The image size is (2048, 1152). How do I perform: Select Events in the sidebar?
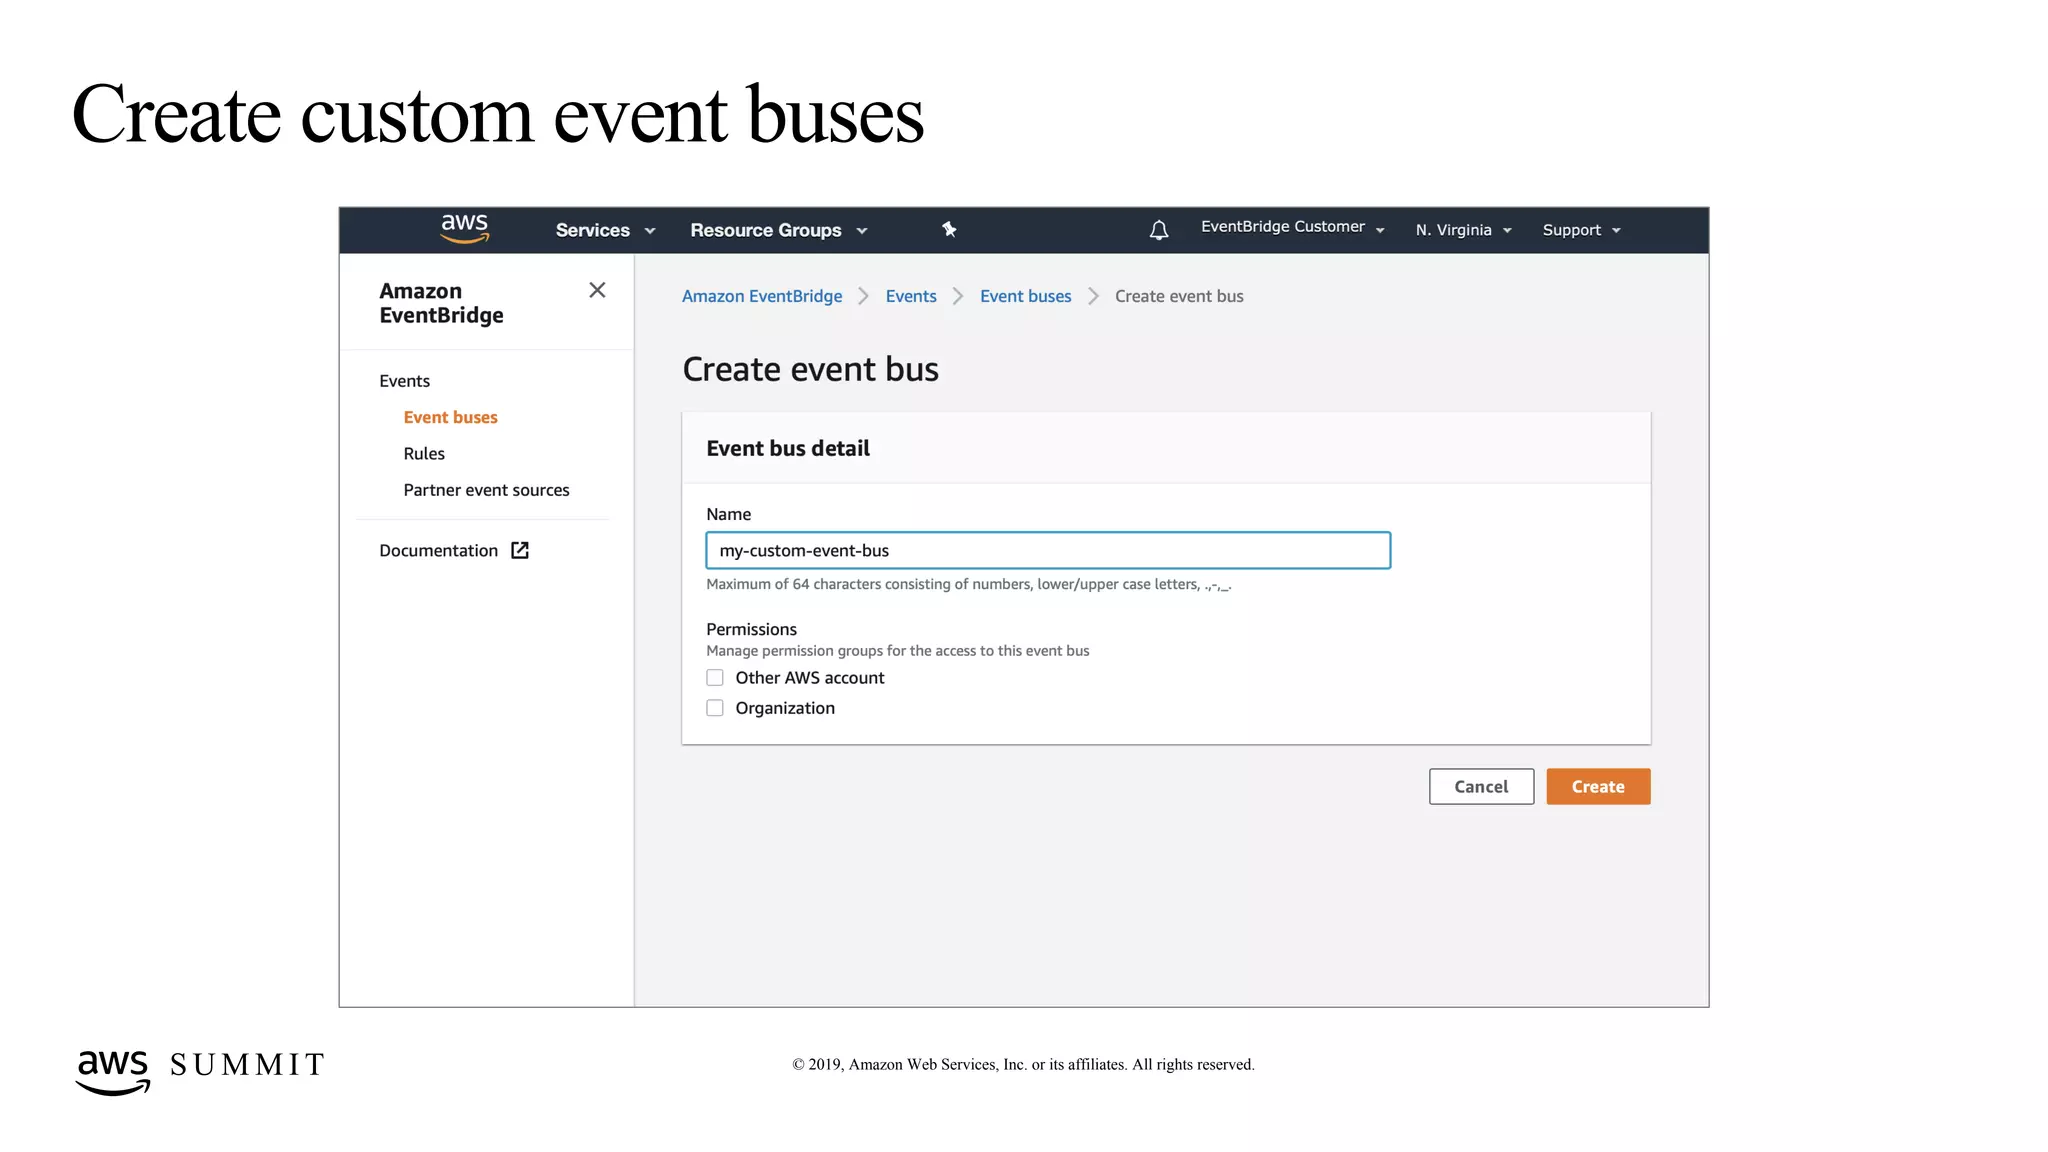404,381
